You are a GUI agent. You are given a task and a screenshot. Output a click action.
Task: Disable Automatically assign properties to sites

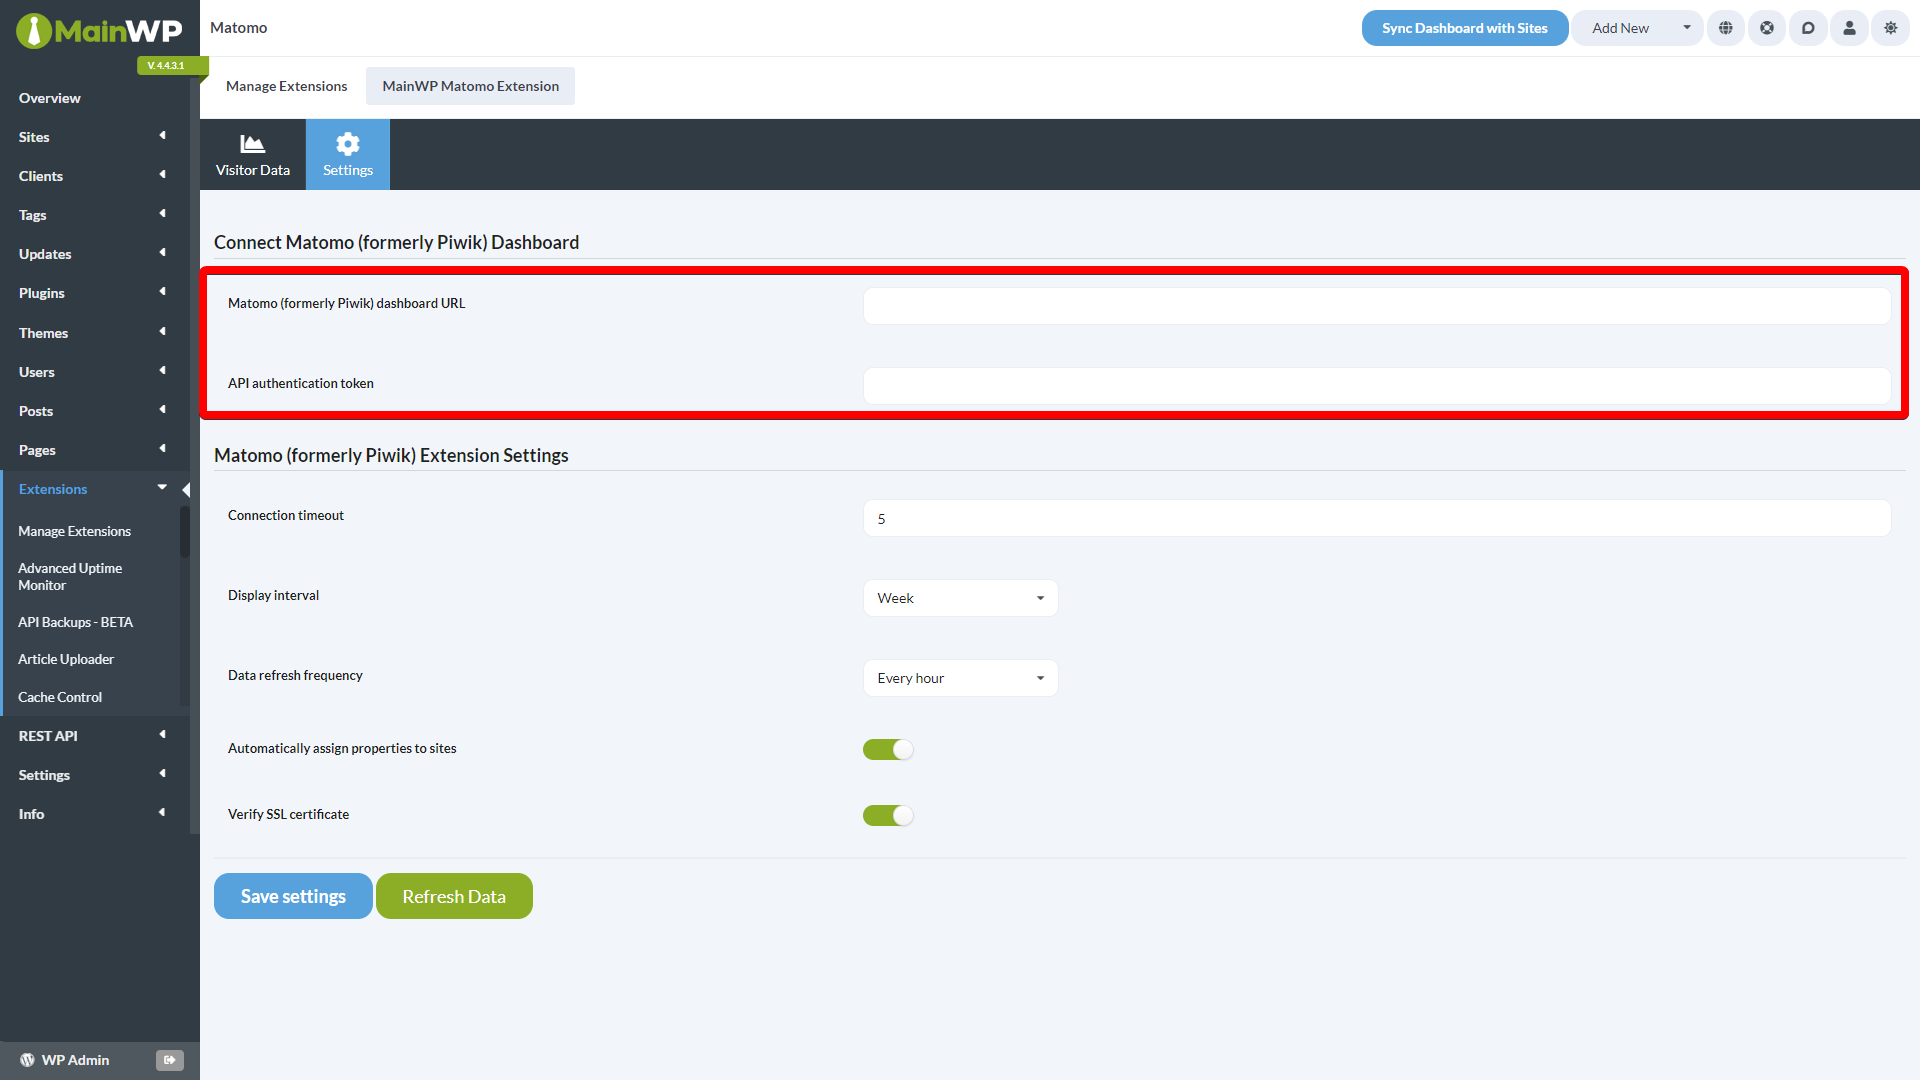pyautogui.click(x=888, y=748)
